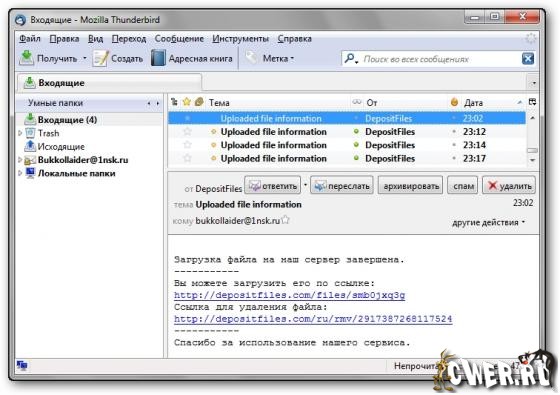560x395 pixels.
Task: Toggle read status of 23:14 message
Action: coord(356,145)
